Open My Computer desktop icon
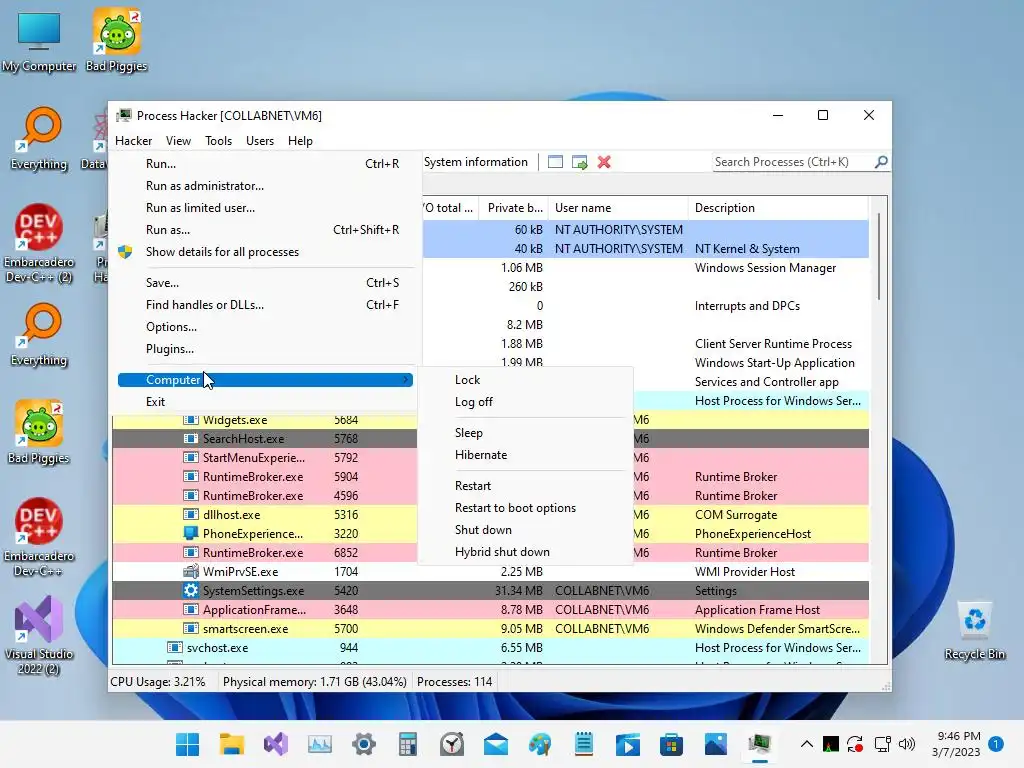Viewport: 1024px width, 768px height. (39, 40)
